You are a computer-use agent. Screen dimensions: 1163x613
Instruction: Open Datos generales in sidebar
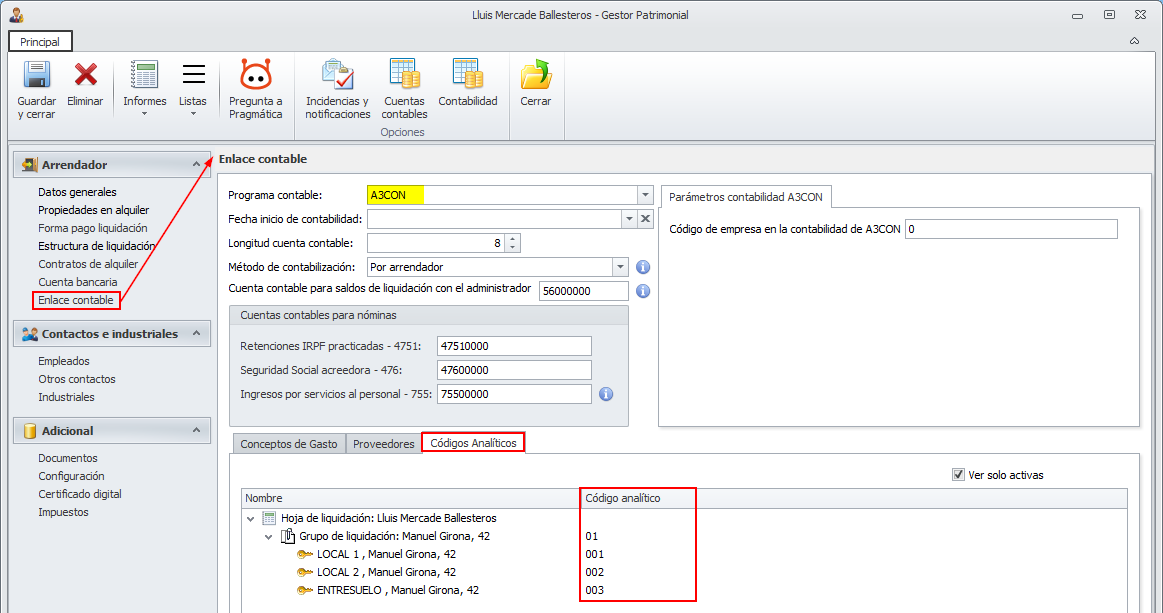77,191
